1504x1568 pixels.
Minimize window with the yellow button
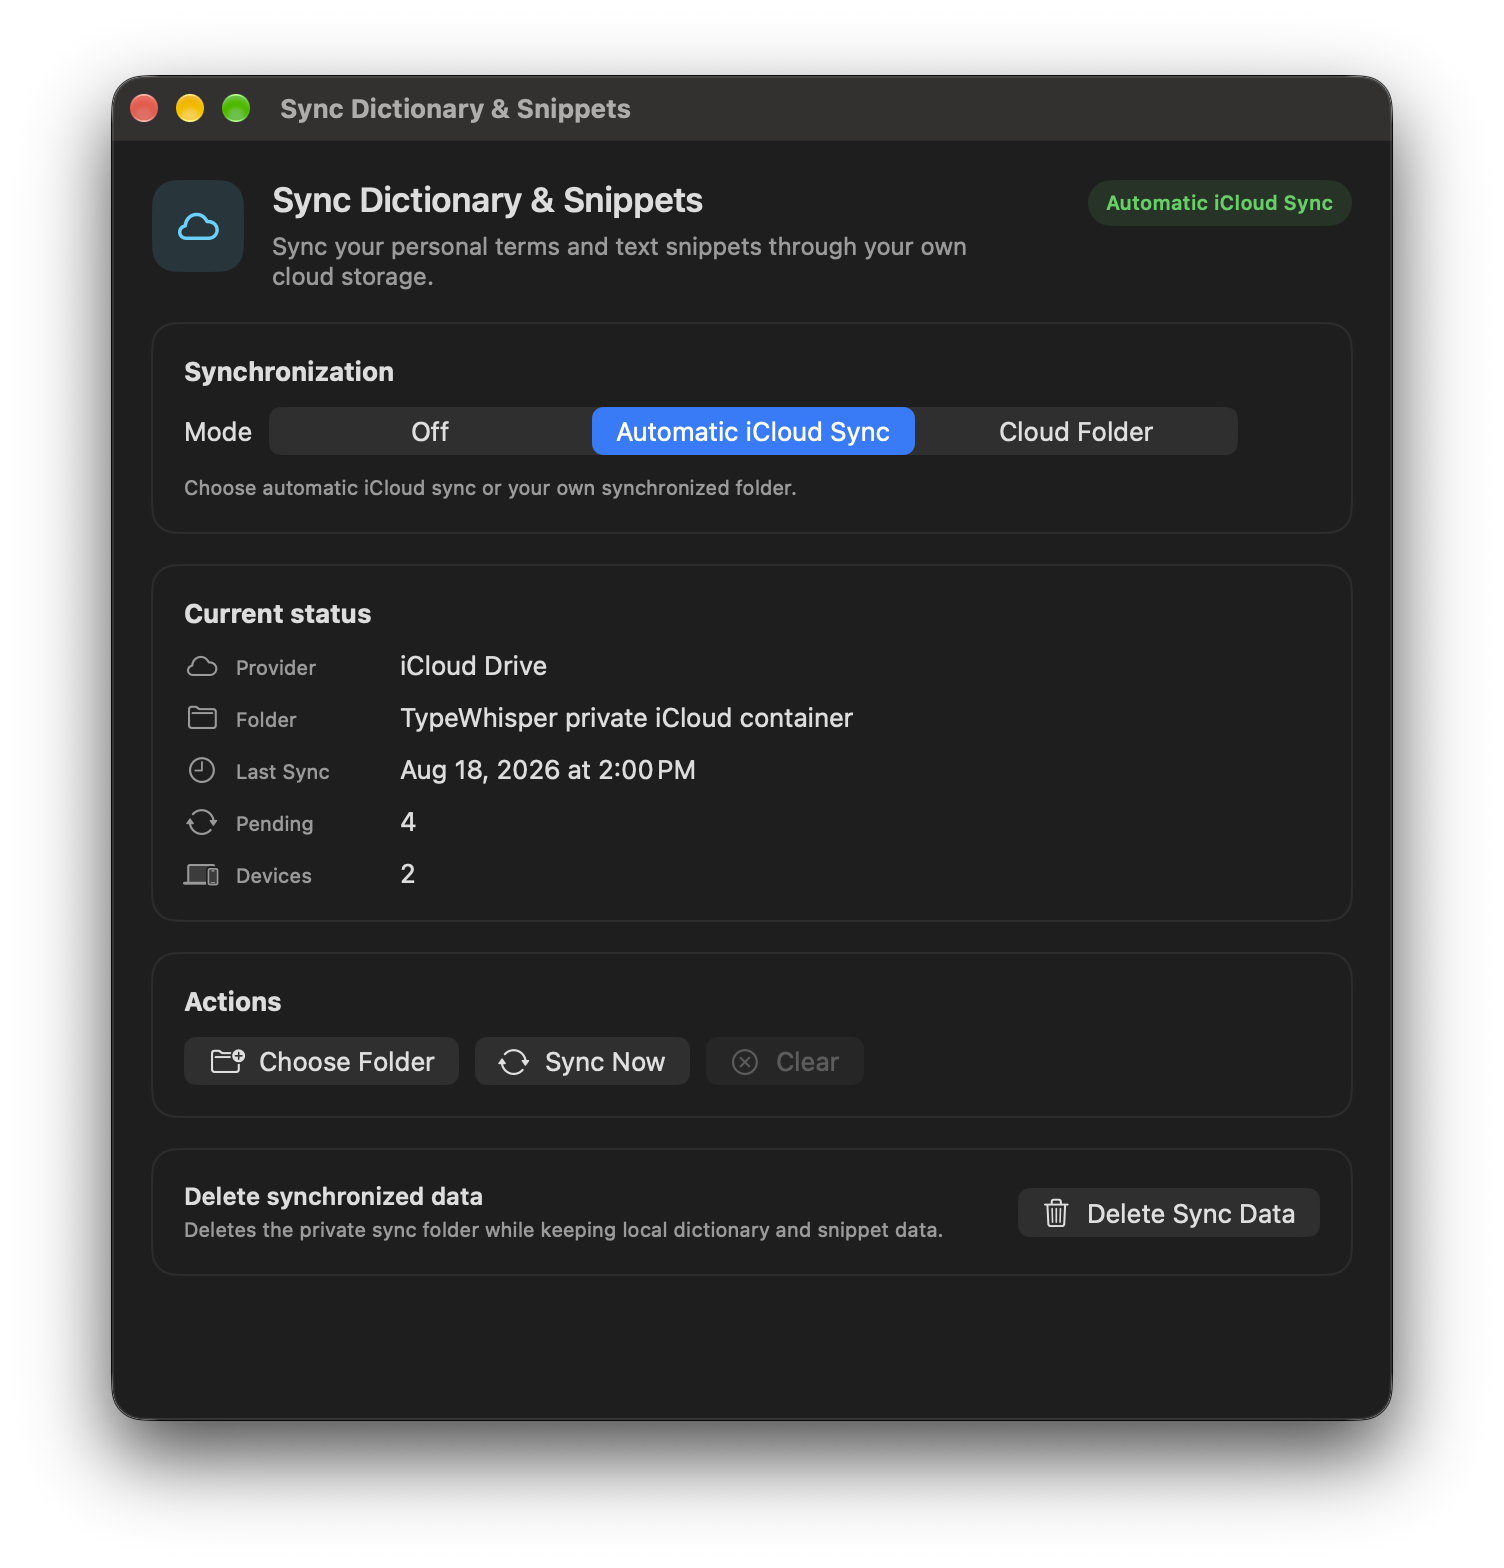coord(190,108)
